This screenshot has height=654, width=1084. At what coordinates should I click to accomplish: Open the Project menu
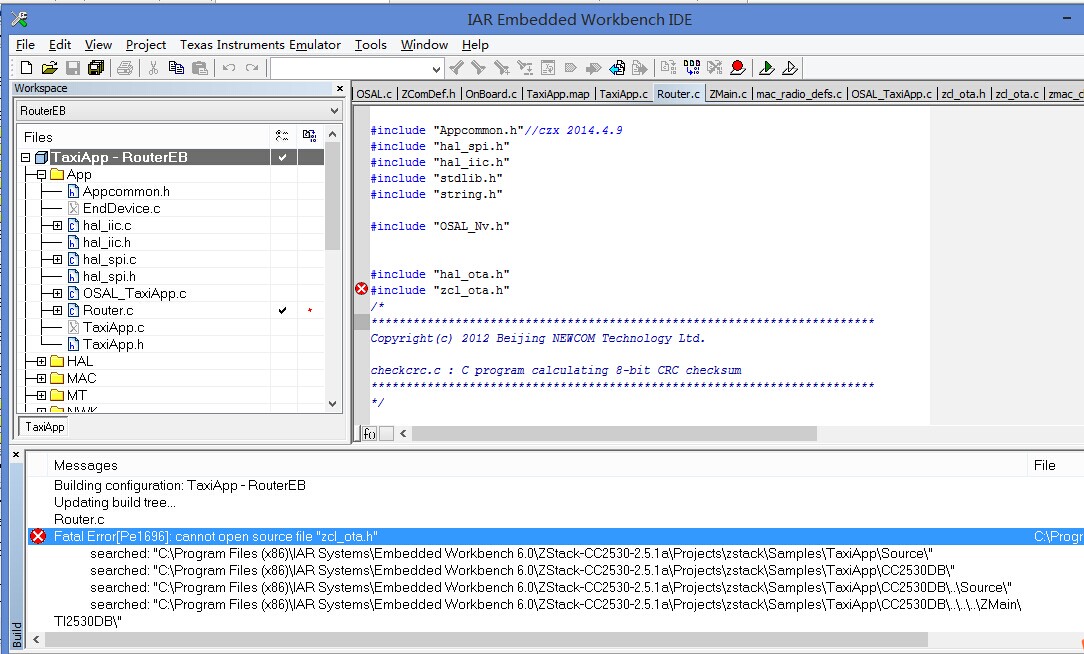tap(146, 44)
